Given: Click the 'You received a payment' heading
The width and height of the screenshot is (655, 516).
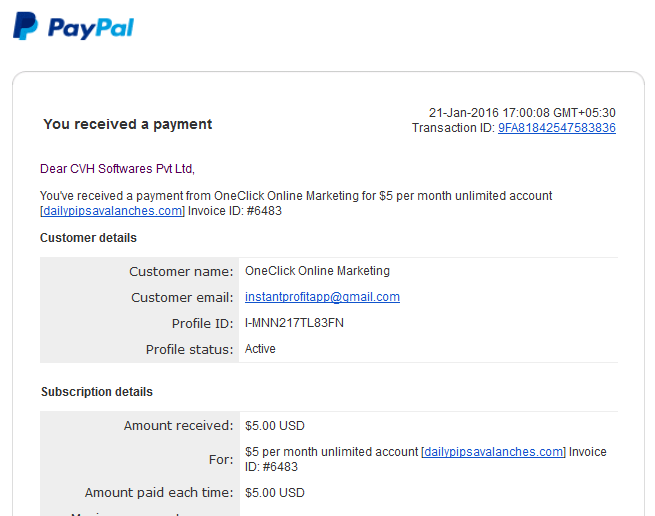Looking at the screenshot, I should coord(128,124).
